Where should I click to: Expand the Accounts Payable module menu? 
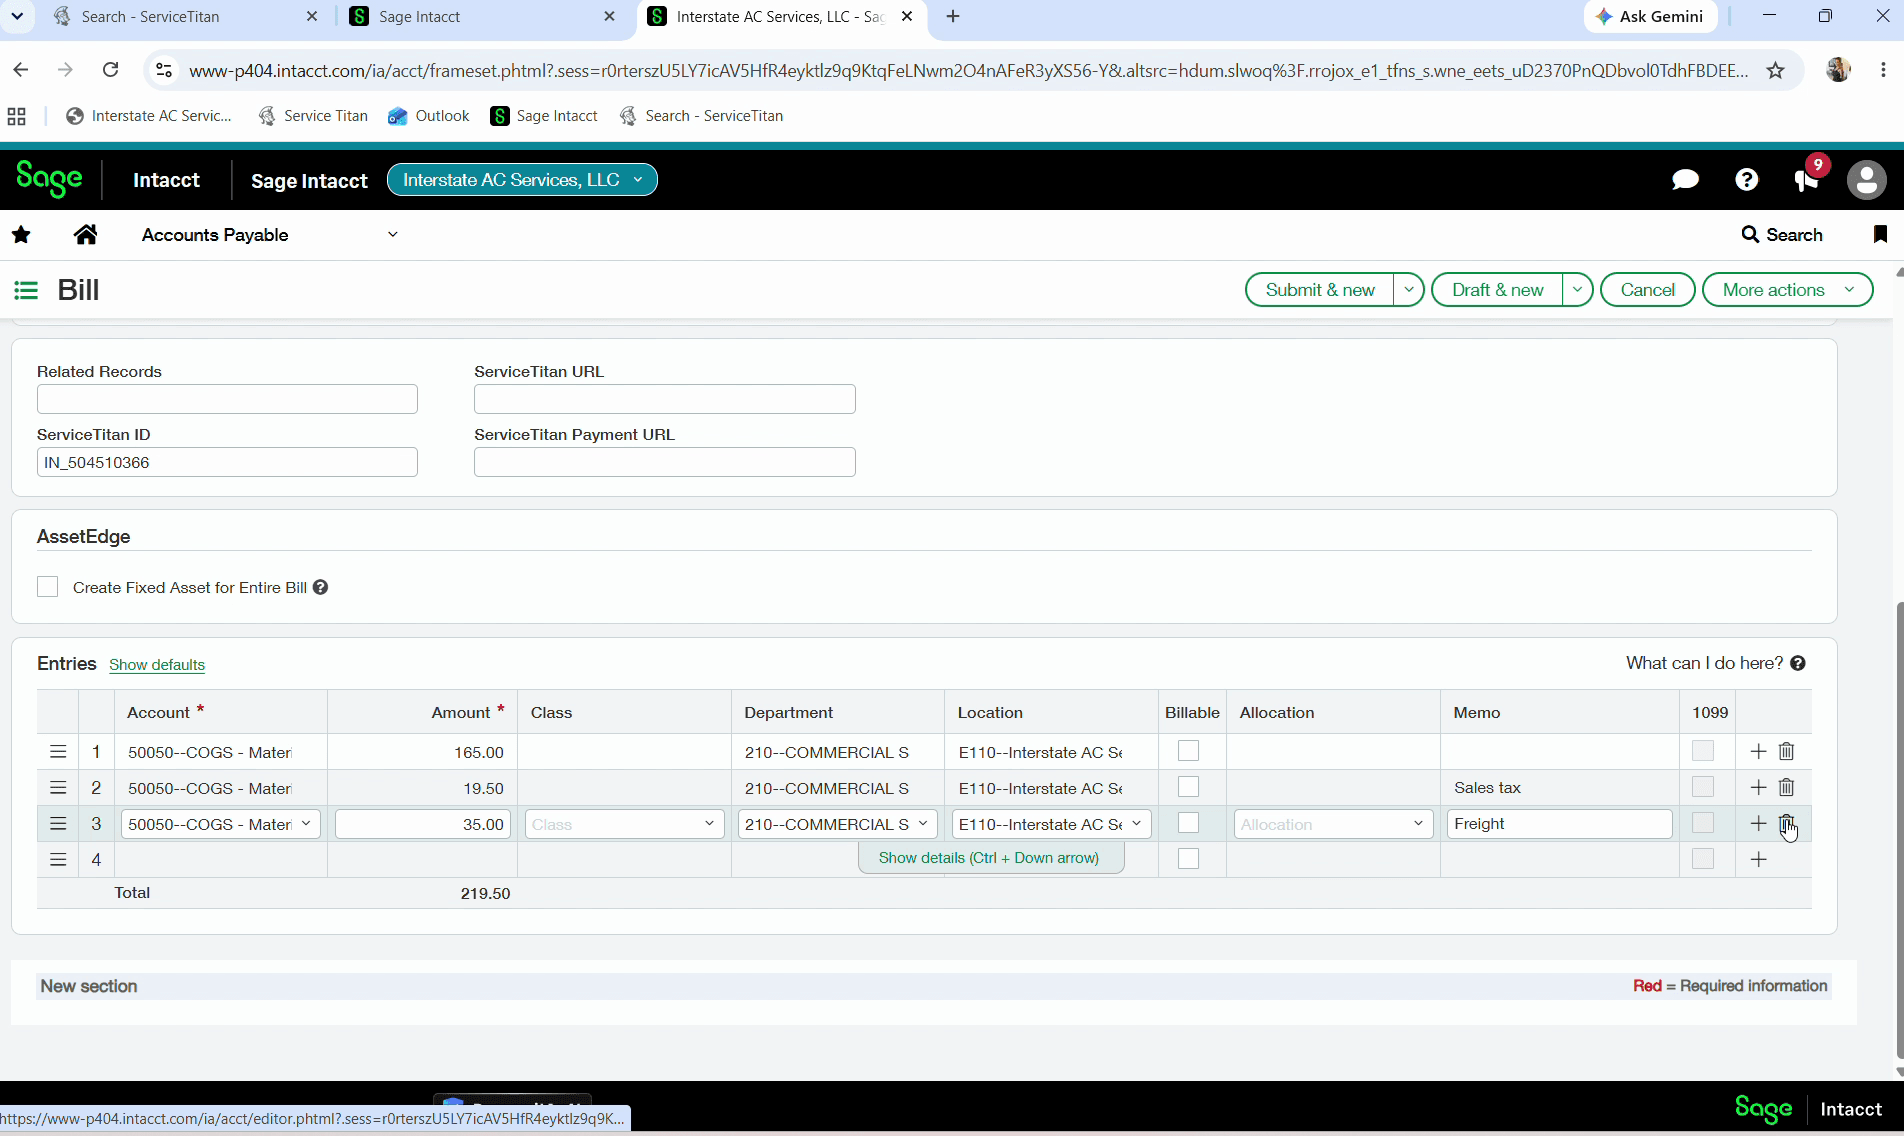(392, 235)
